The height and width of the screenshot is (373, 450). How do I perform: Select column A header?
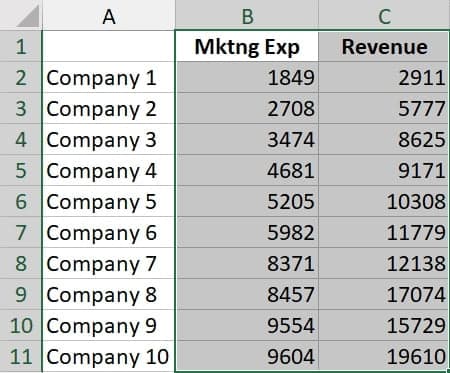pos(109,15)
